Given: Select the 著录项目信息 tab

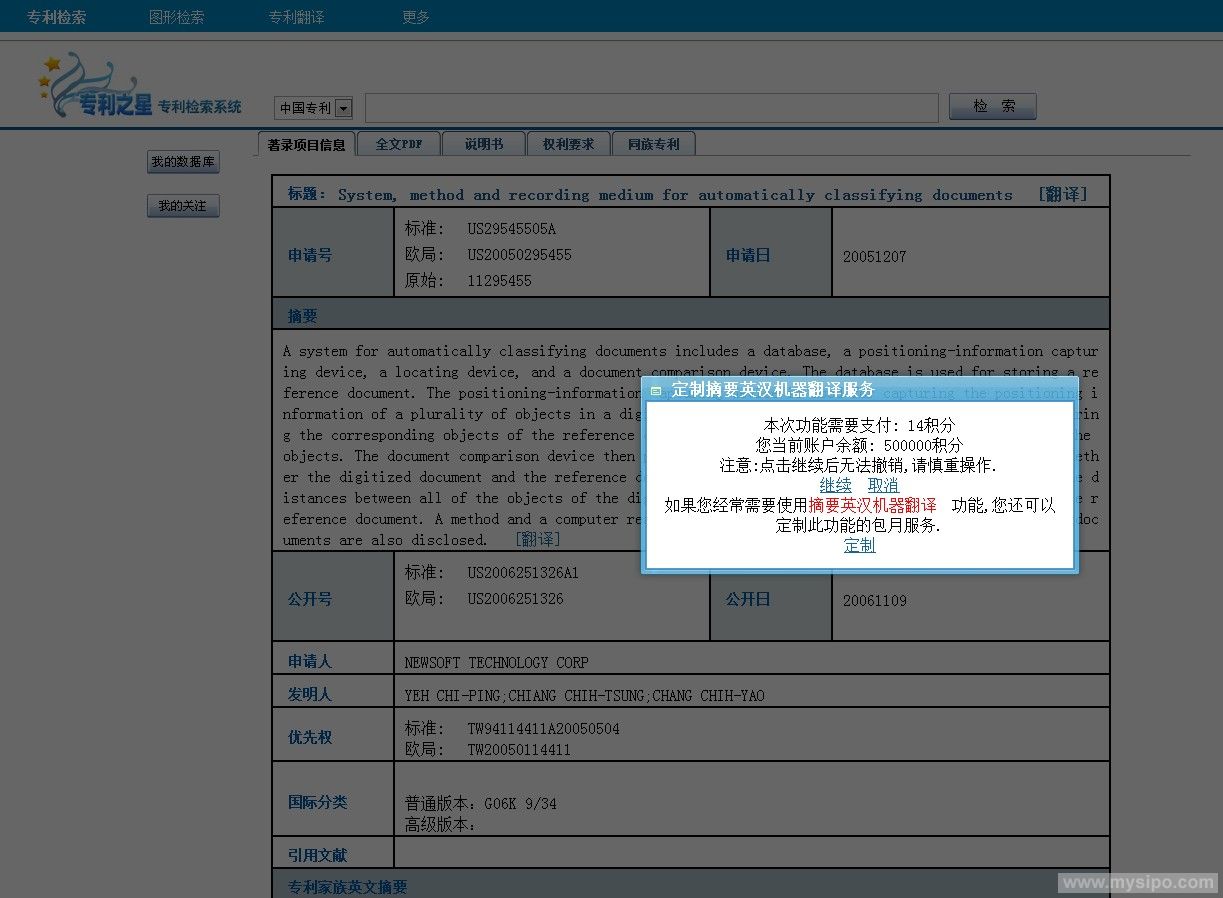Looking at the screenshot, I should [306, 145].
